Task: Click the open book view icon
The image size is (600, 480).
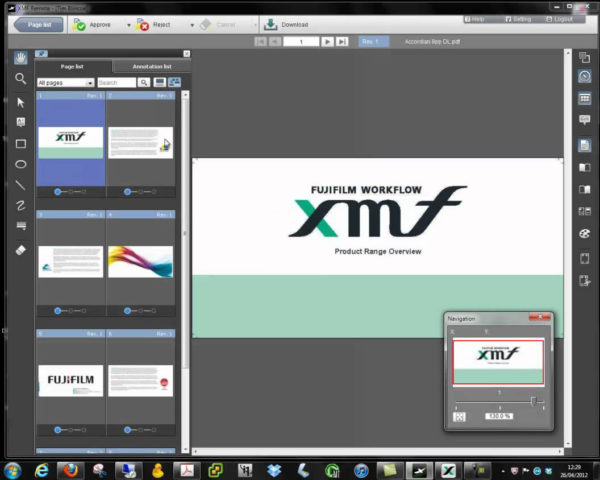Action: tap(584, 189)
